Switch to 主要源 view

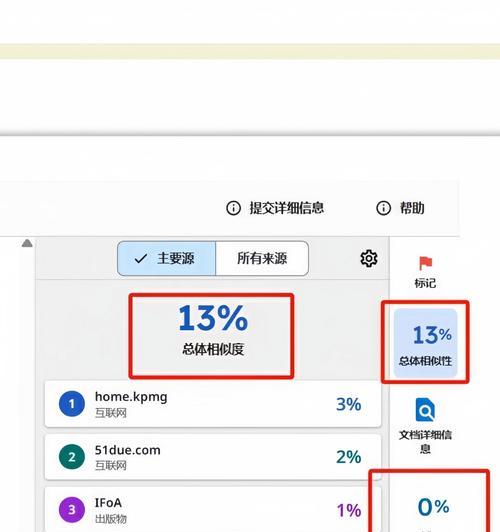click(167, 259)
